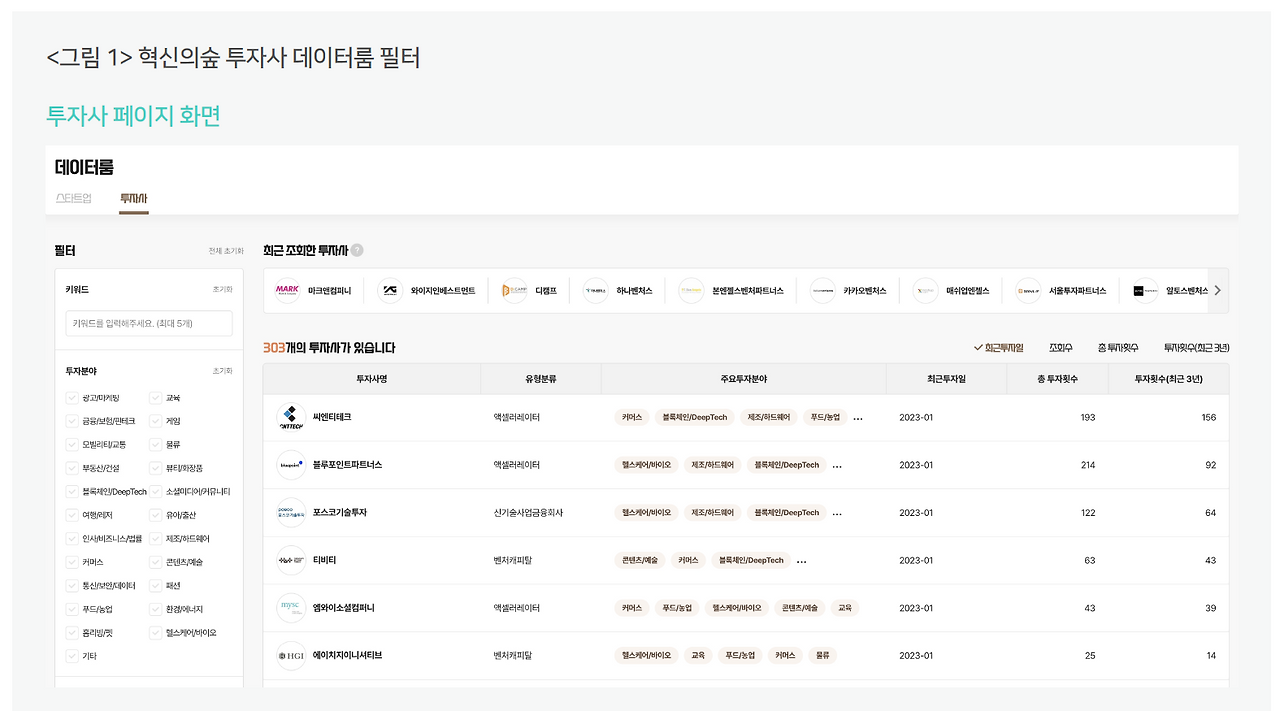Click 전체 초기화 to reset filters
Screen dimensions: 1280x711
point(225,251)
